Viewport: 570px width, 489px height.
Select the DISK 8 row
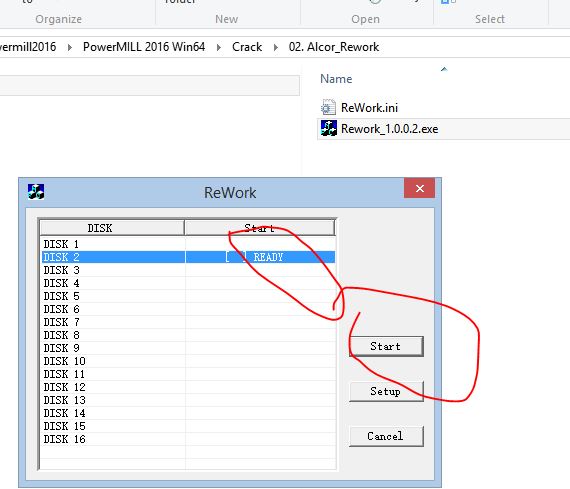(x=188, y=335)
